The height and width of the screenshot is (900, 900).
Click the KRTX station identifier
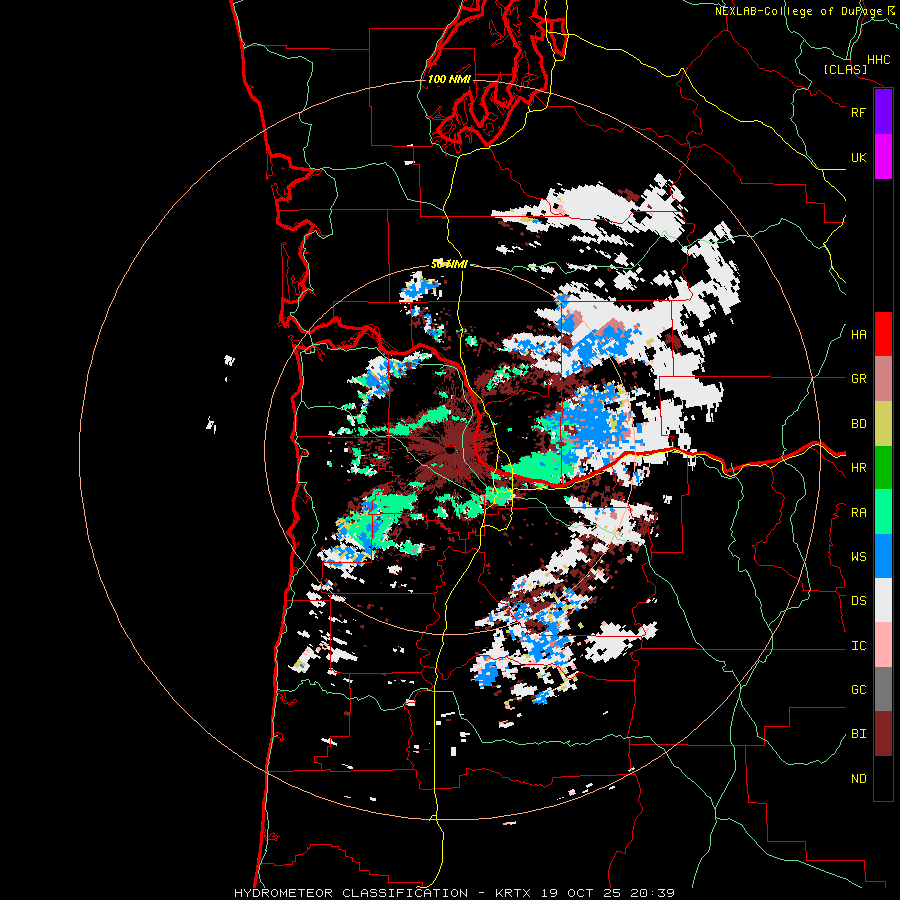click(x=516, y=893)
